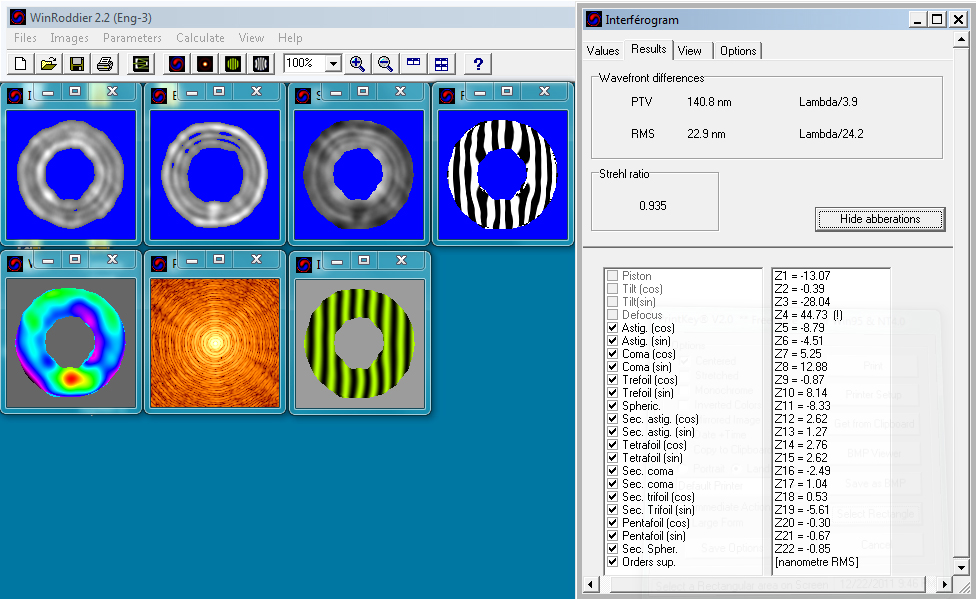
Task: Click the WinRoddier title bar app icon
Action: tap(17, 17)
